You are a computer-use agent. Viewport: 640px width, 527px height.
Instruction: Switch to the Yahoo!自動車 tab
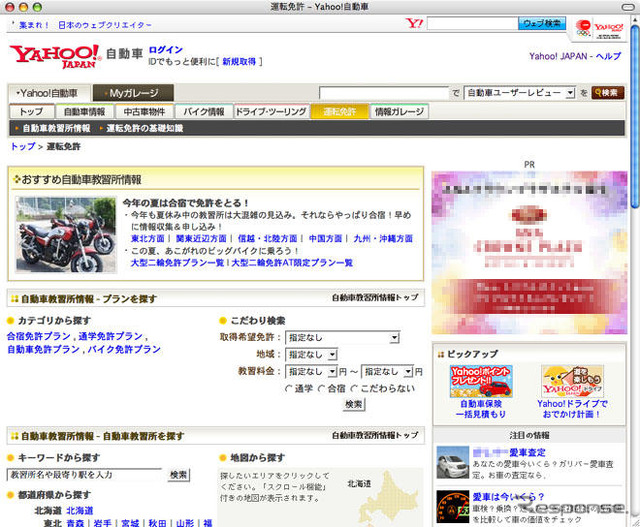pos(48,93)
